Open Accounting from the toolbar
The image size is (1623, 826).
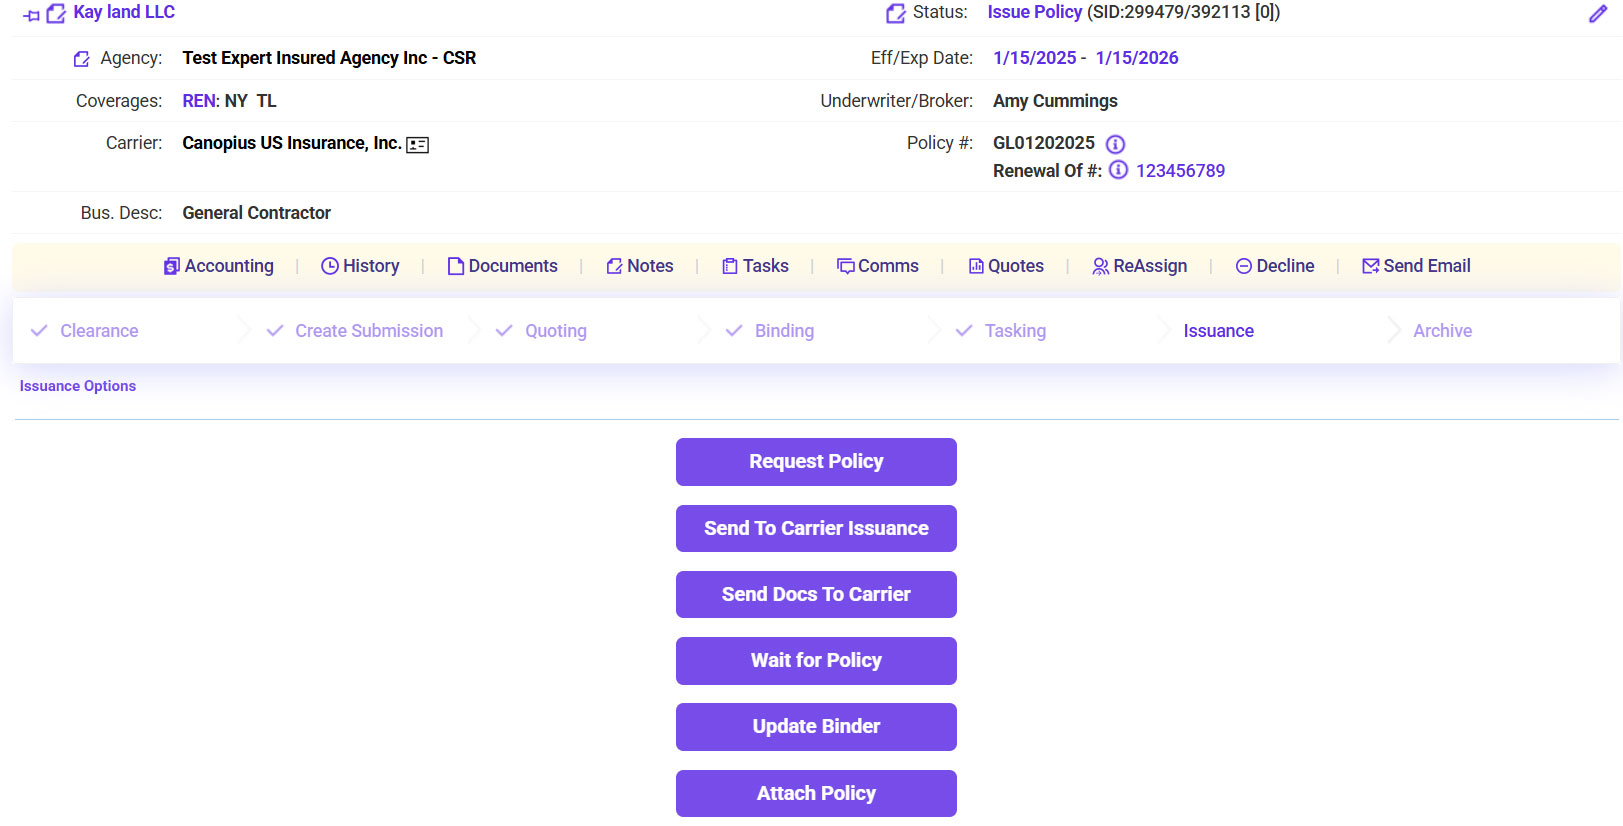click(x=219, y=266)
